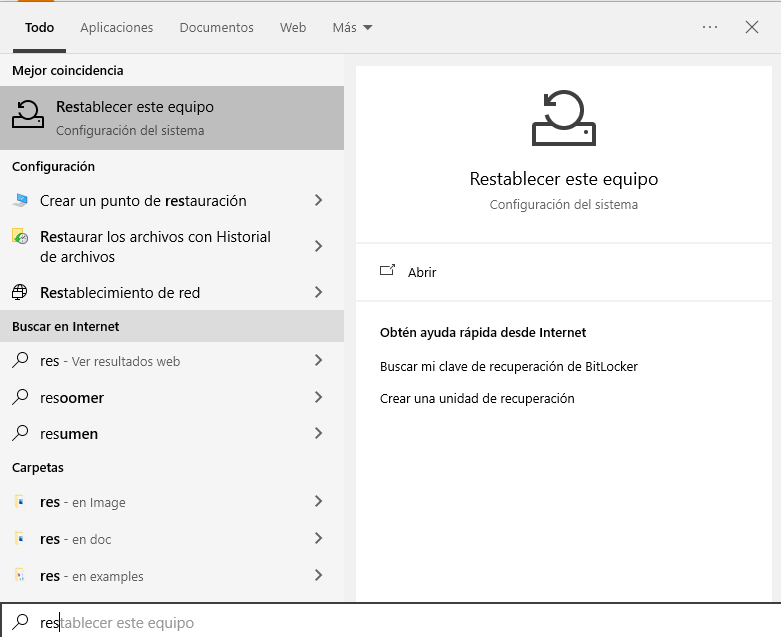This screenshot has width=781, height=637.
Task: Click the magnifier icon next to resumen
Action: 20,433
